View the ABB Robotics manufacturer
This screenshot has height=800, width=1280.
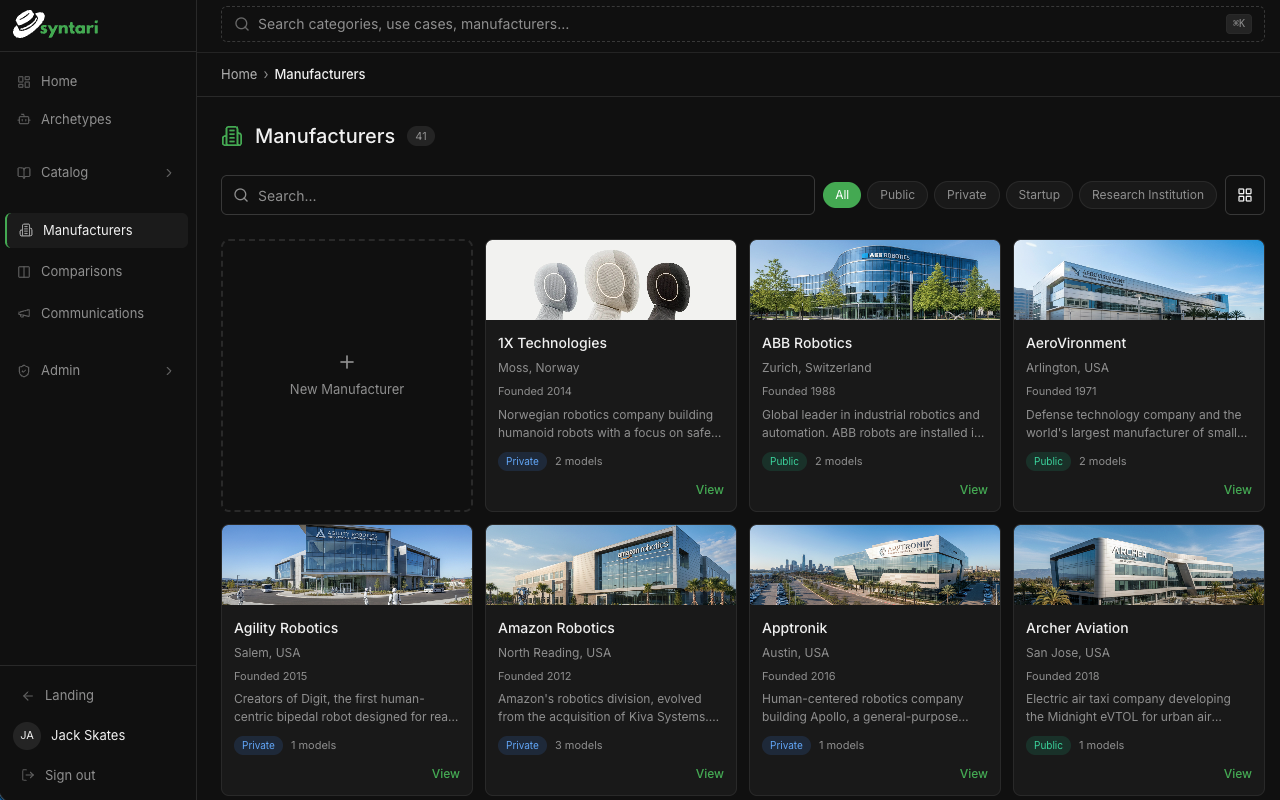coord(973,489)
